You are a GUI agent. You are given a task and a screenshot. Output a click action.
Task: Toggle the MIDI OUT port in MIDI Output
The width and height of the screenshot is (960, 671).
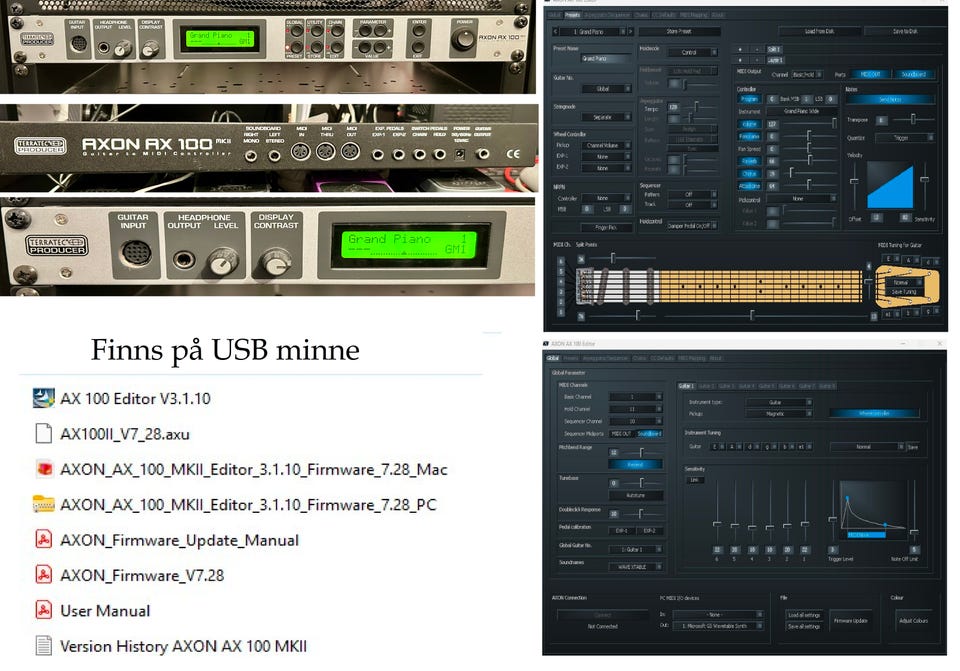870,75
